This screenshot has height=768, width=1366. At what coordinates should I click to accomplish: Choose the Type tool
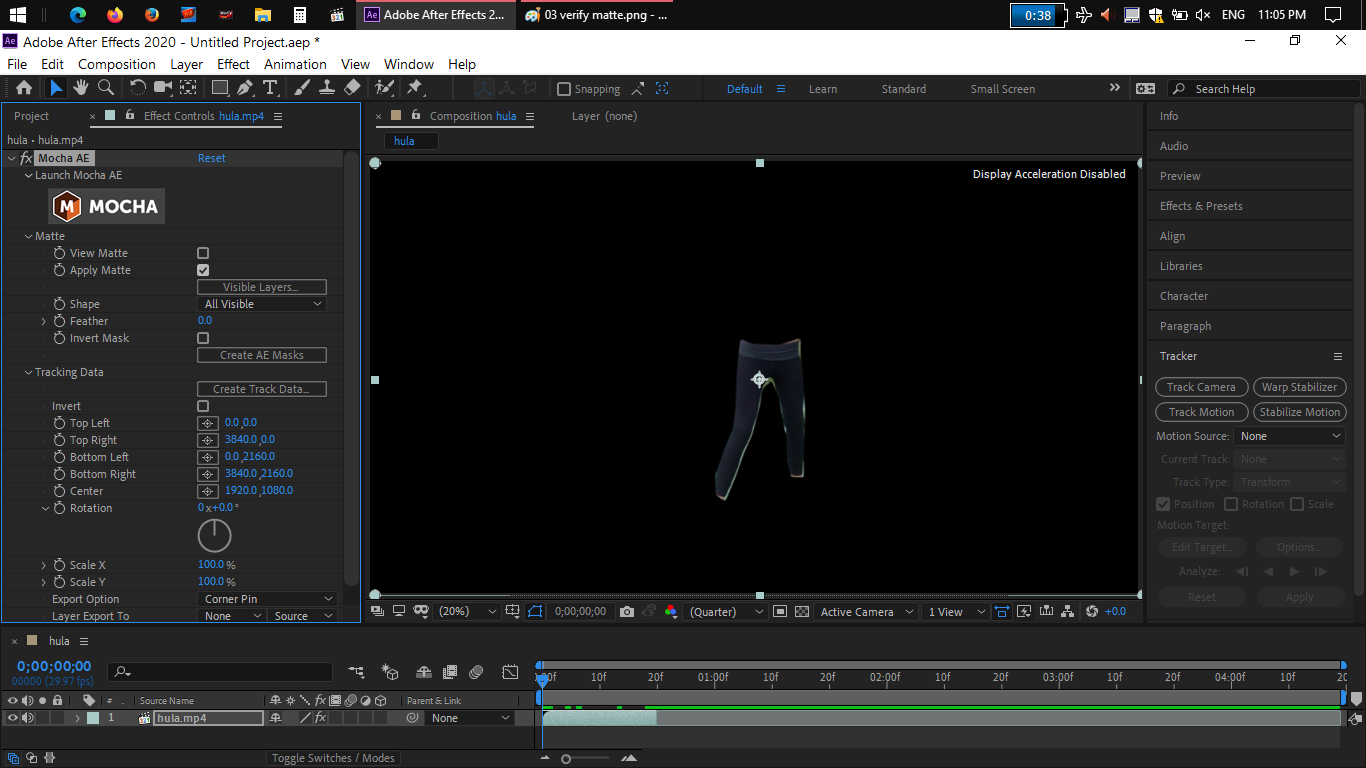pos(270,88)
